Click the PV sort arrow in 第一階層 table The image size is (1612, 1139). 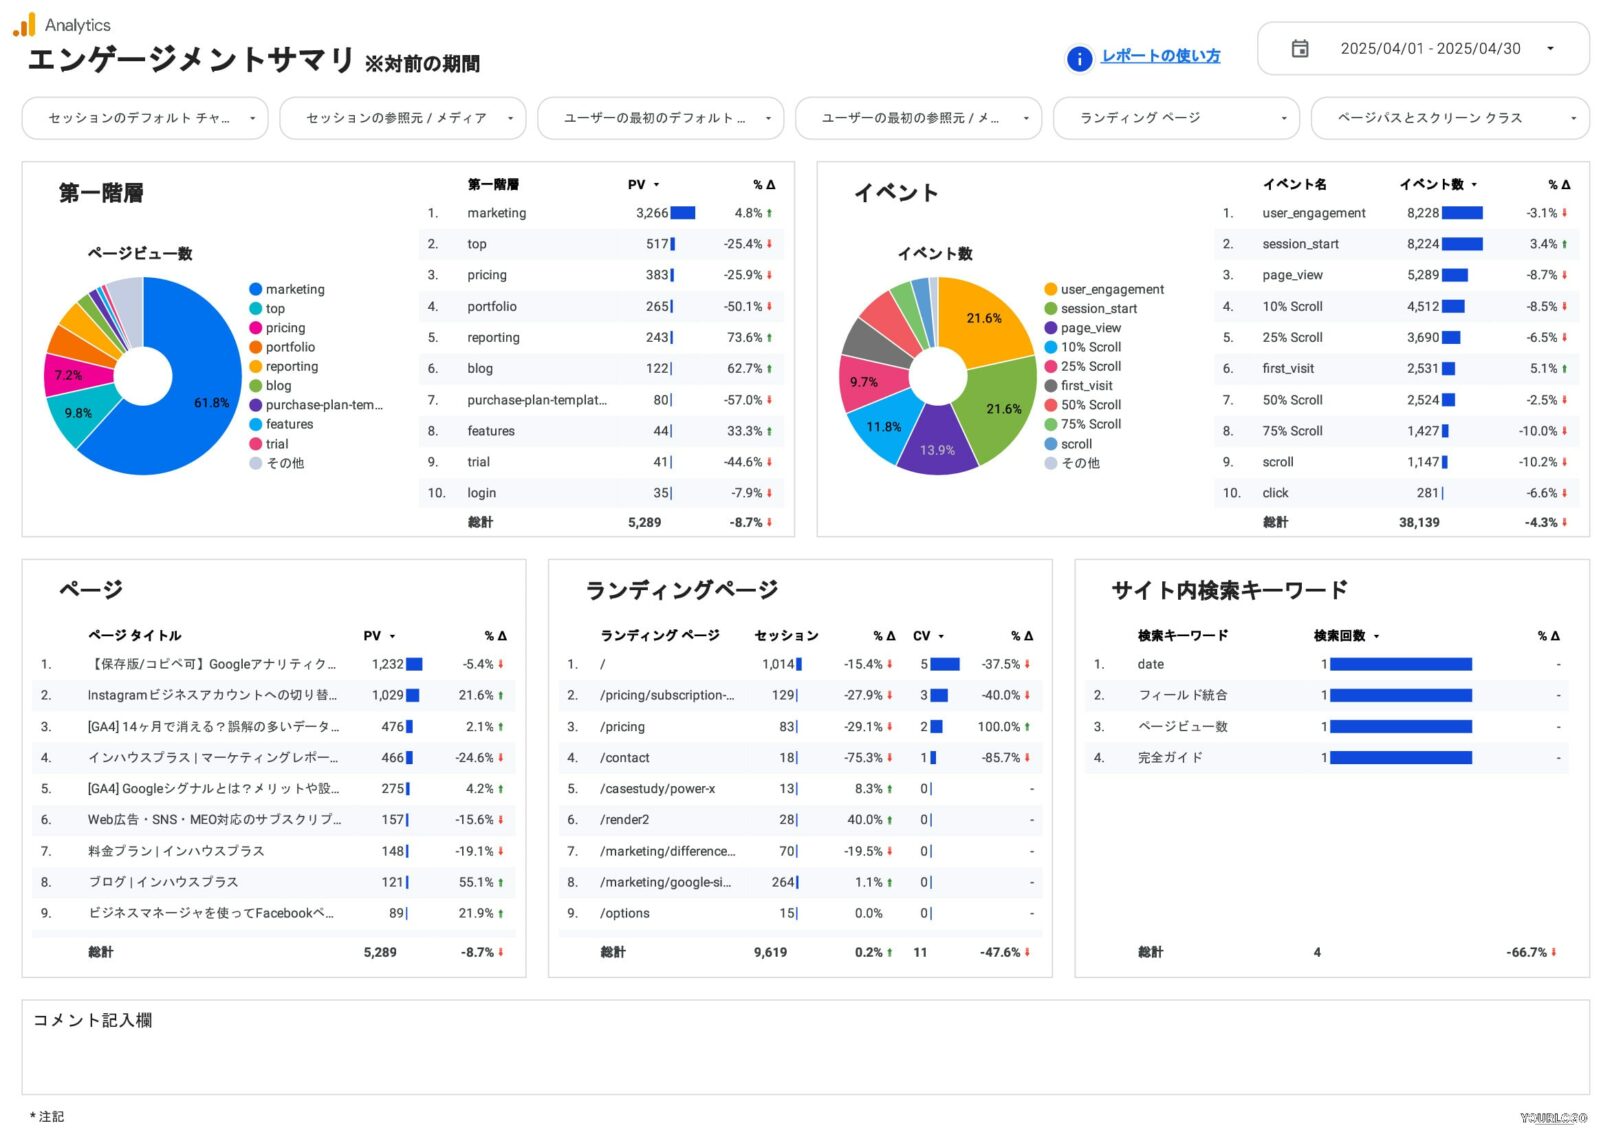[656, 185]
